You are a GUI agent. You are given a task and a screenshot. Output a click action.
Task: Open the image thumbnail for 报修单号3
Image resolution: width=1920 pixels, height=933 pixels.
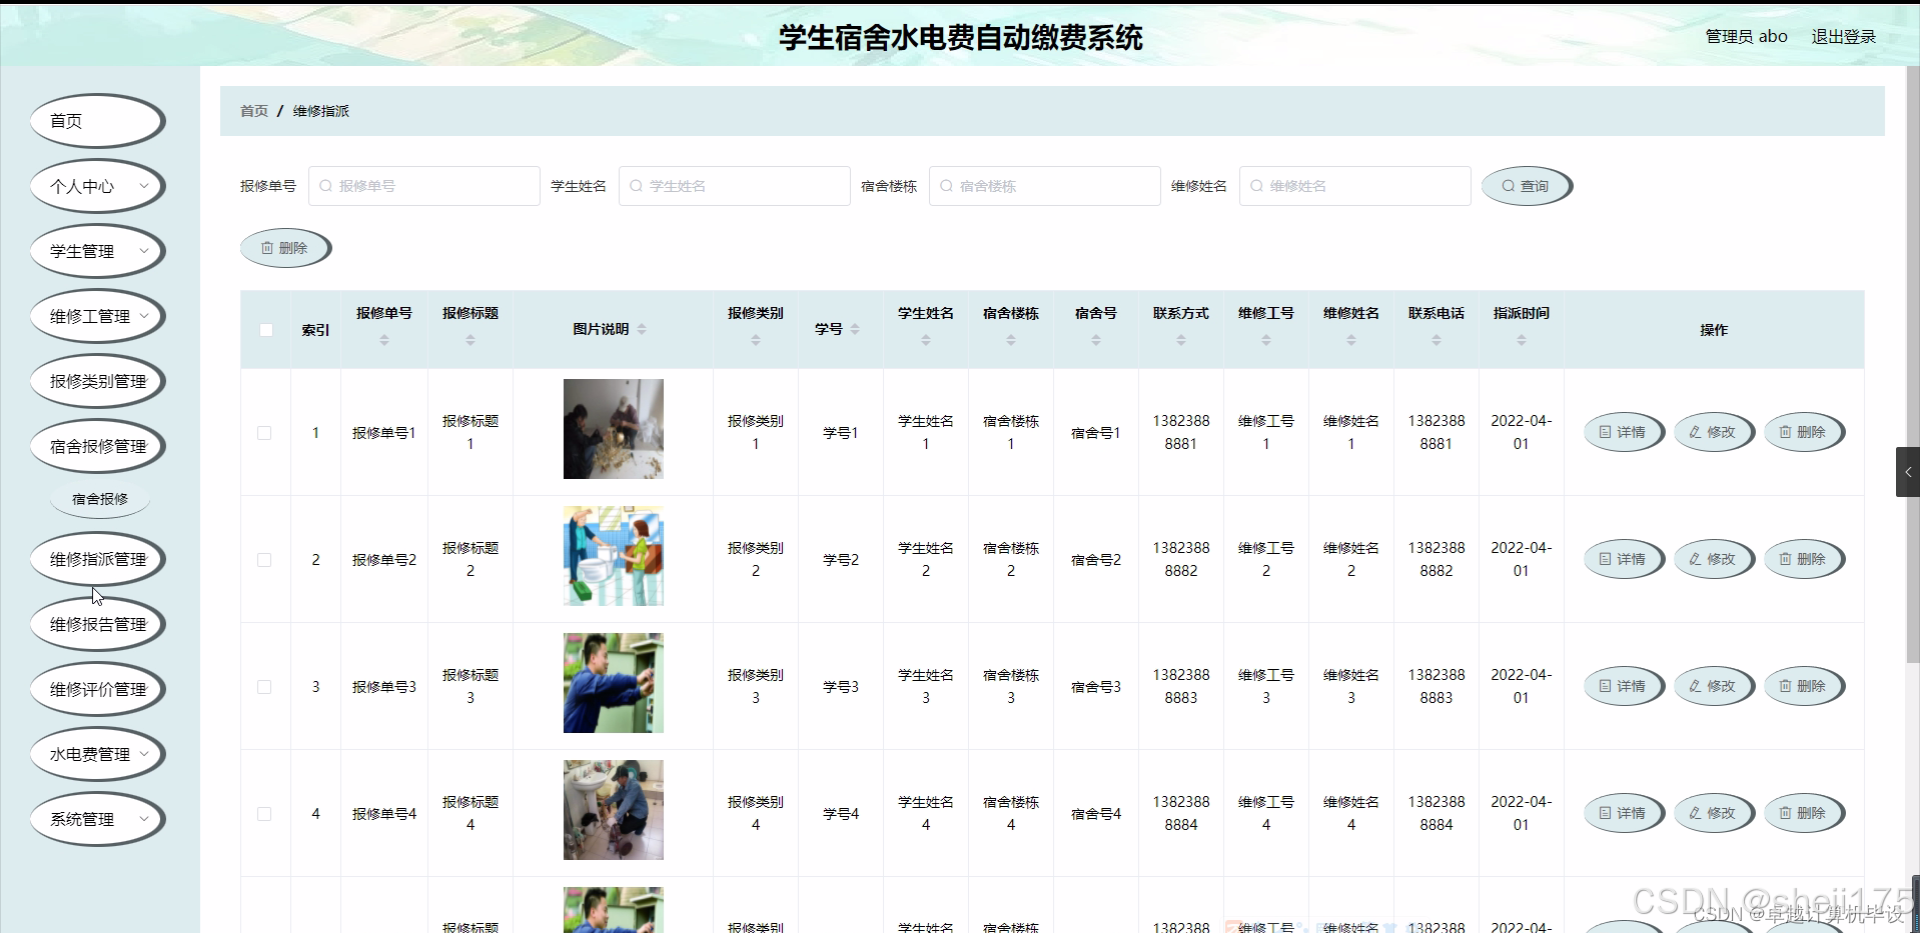[x=612, y=683]
